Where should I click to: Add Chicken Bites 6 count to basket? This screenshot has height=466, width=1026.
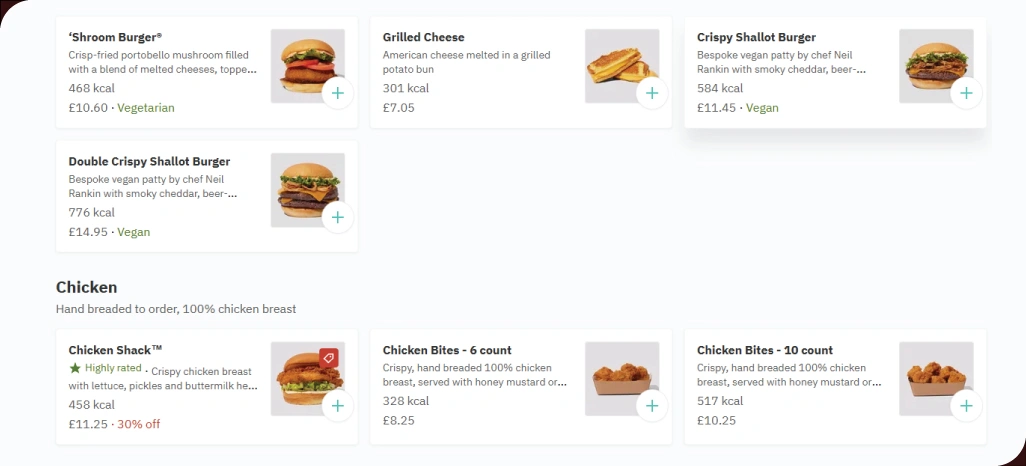[x=652, y=405]
